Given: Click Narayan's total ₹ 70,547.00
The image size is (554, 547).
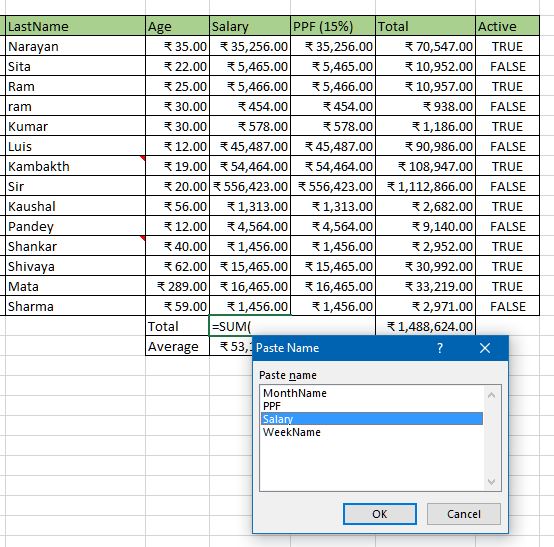Looking at the screenshot, I should (425, 46).
